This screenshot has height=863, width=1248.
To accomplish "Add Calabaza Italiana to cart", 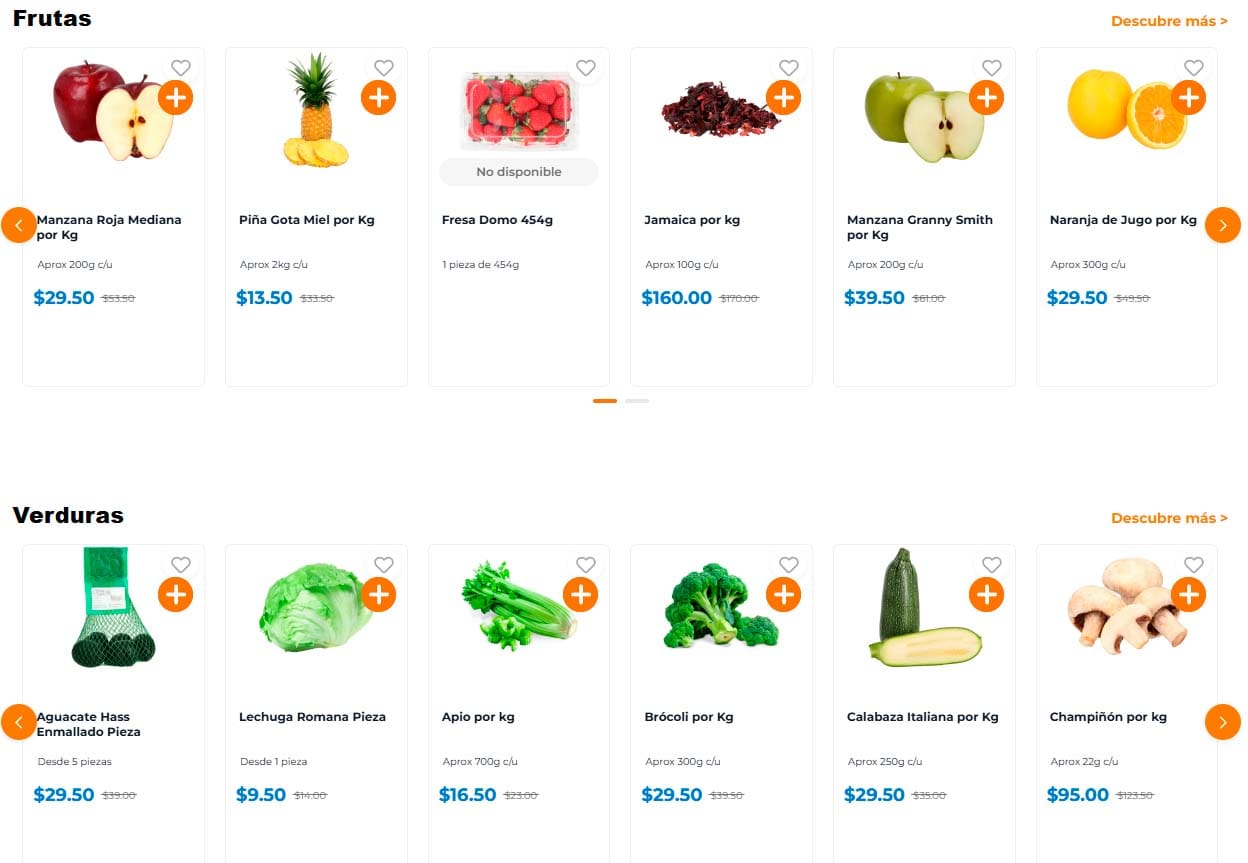I will tap(986, 595).
